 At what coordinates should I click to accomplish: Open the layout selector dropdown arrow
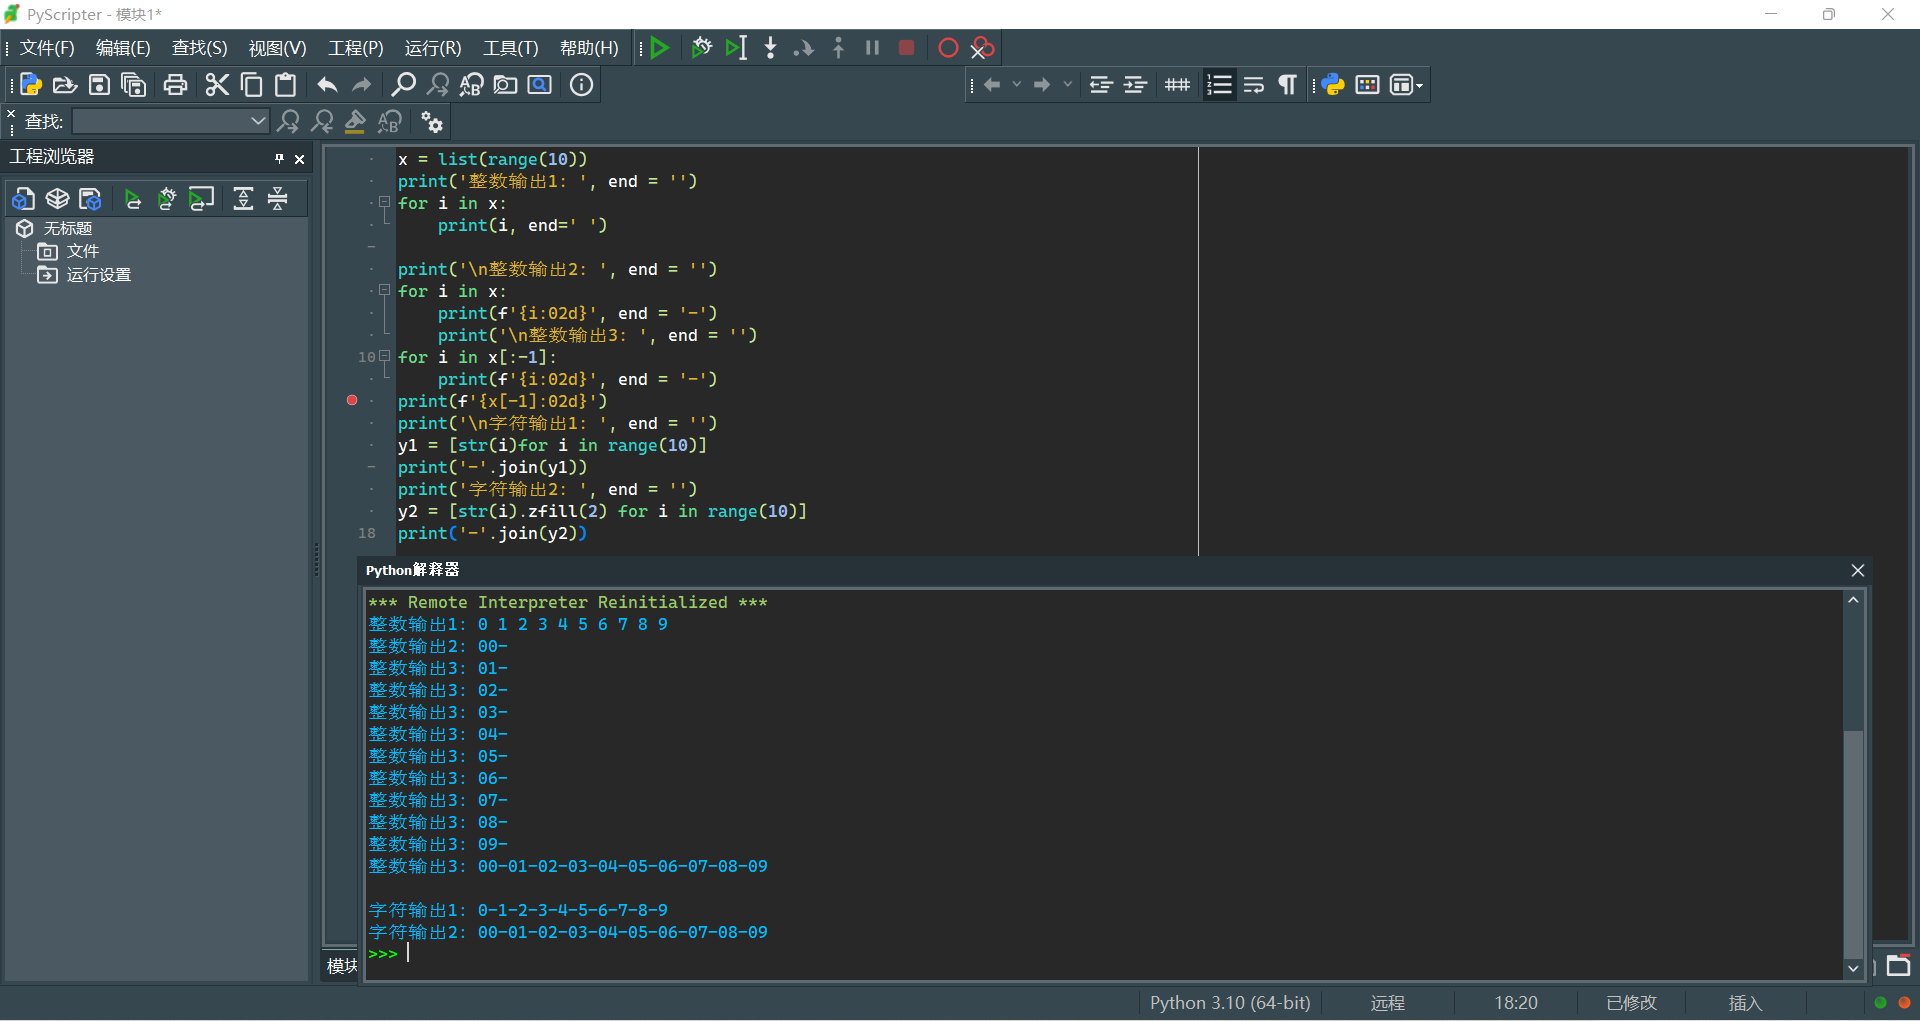1419,85
